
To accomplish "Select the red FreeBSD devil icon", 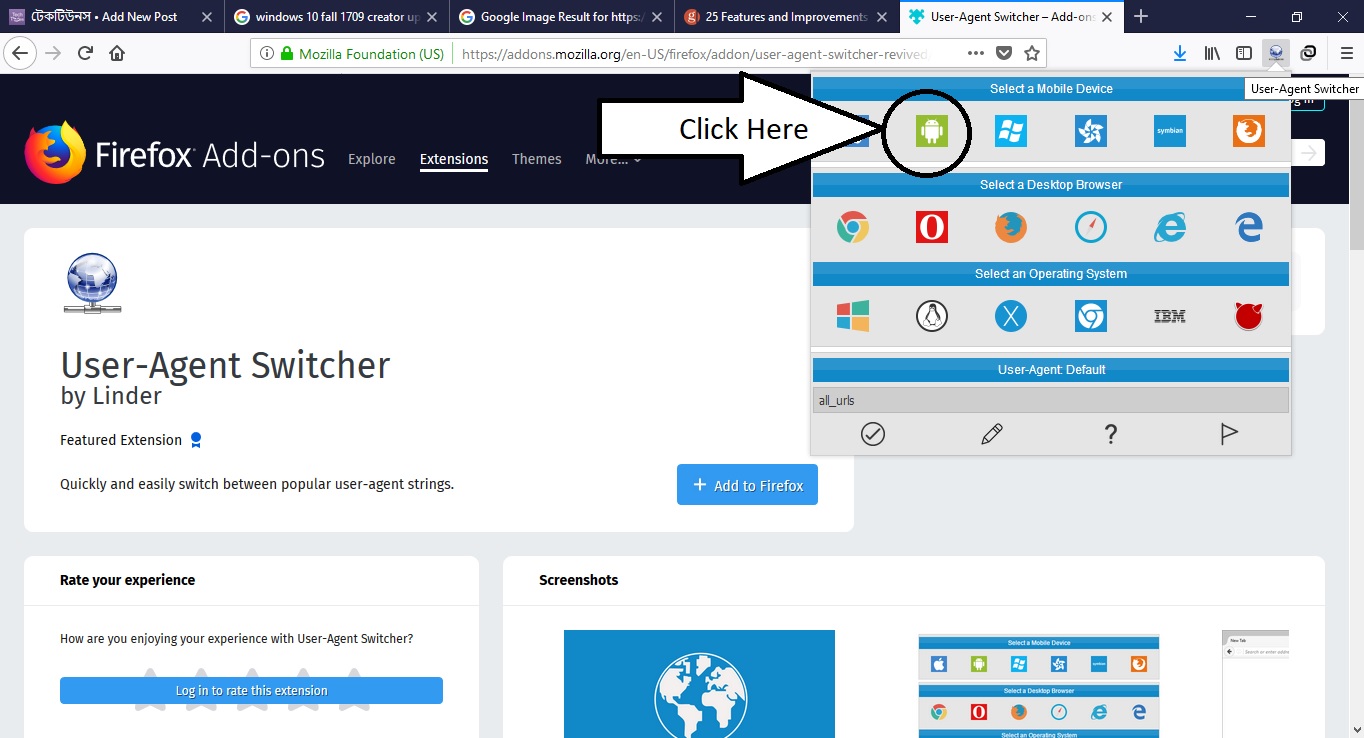I will point(1249,316).
